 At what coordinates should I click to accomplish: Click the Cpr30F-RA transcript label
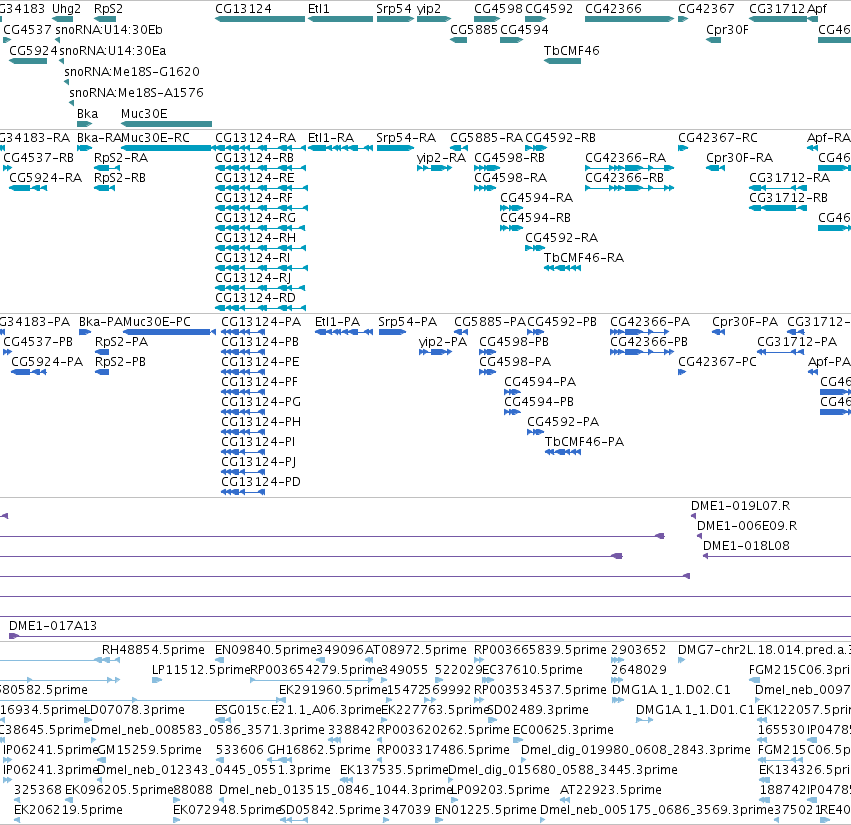tap(739, 158)
